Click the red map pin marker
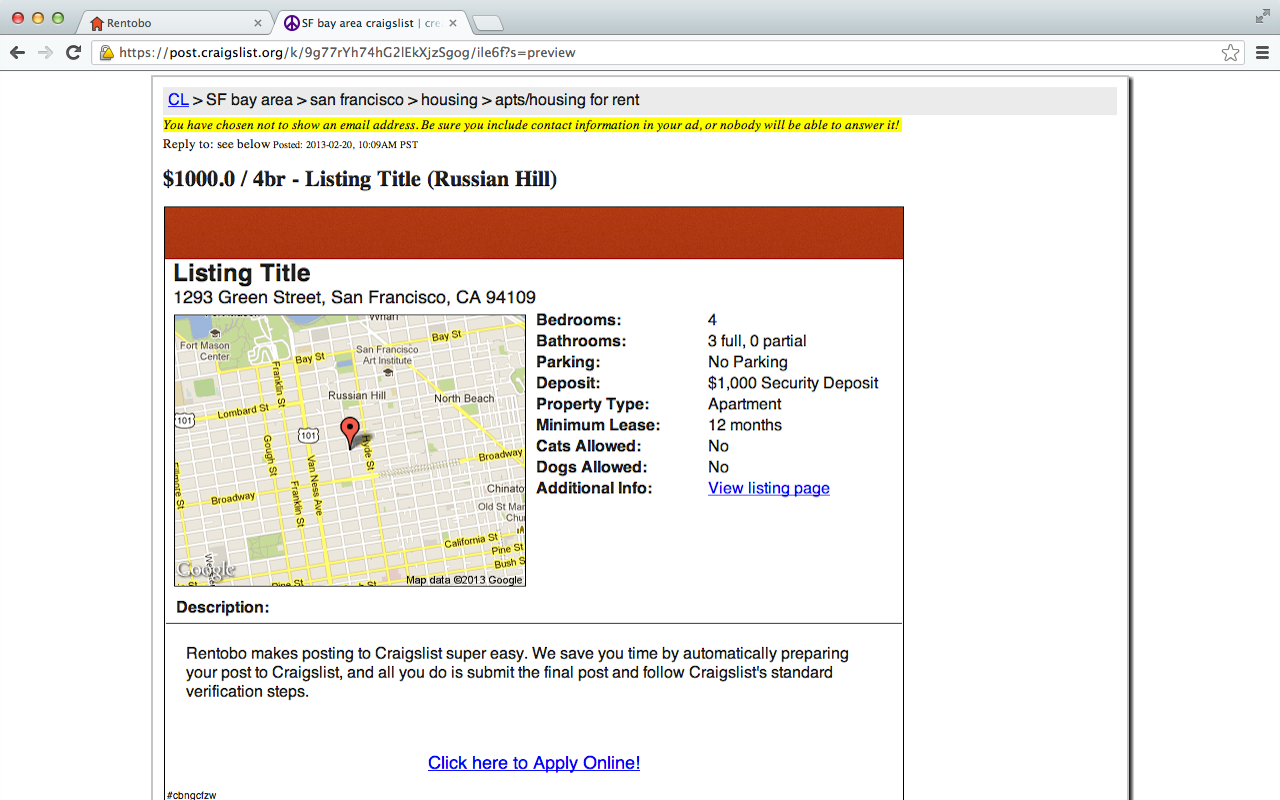This screenshot has height=800, width=1280. click(349, 432)
